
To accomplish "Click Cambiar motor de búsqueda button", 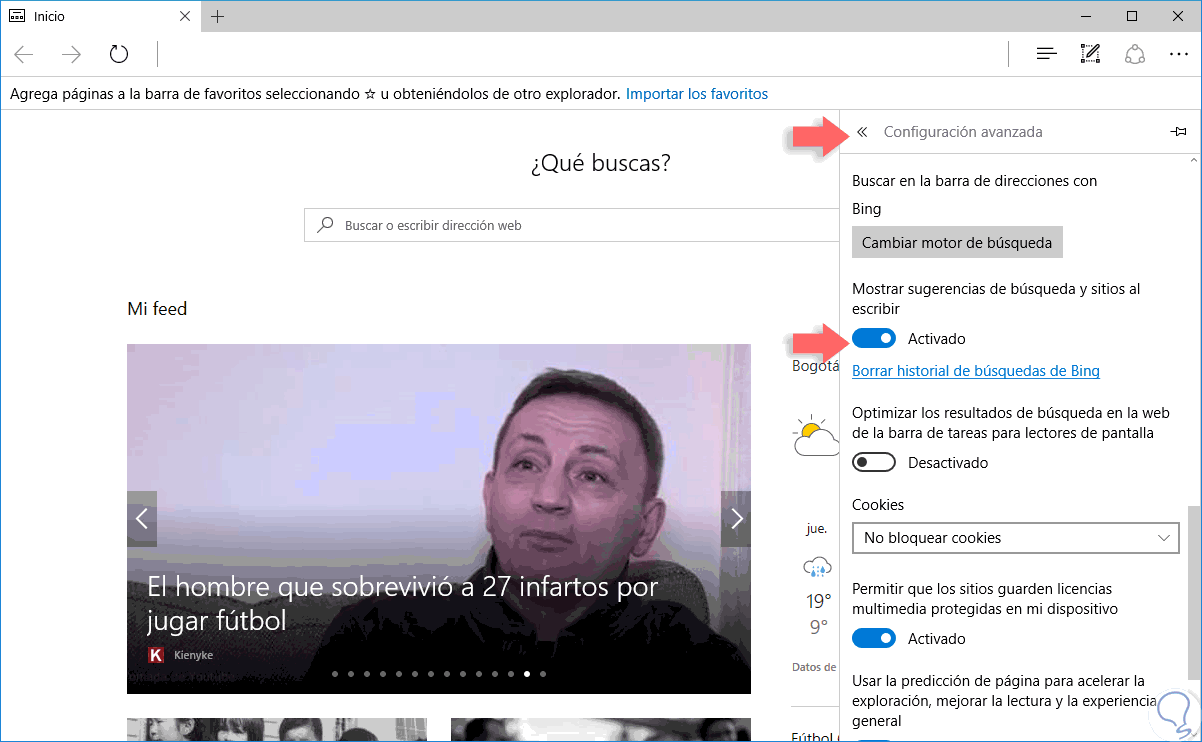I will [x=957, y=242].
